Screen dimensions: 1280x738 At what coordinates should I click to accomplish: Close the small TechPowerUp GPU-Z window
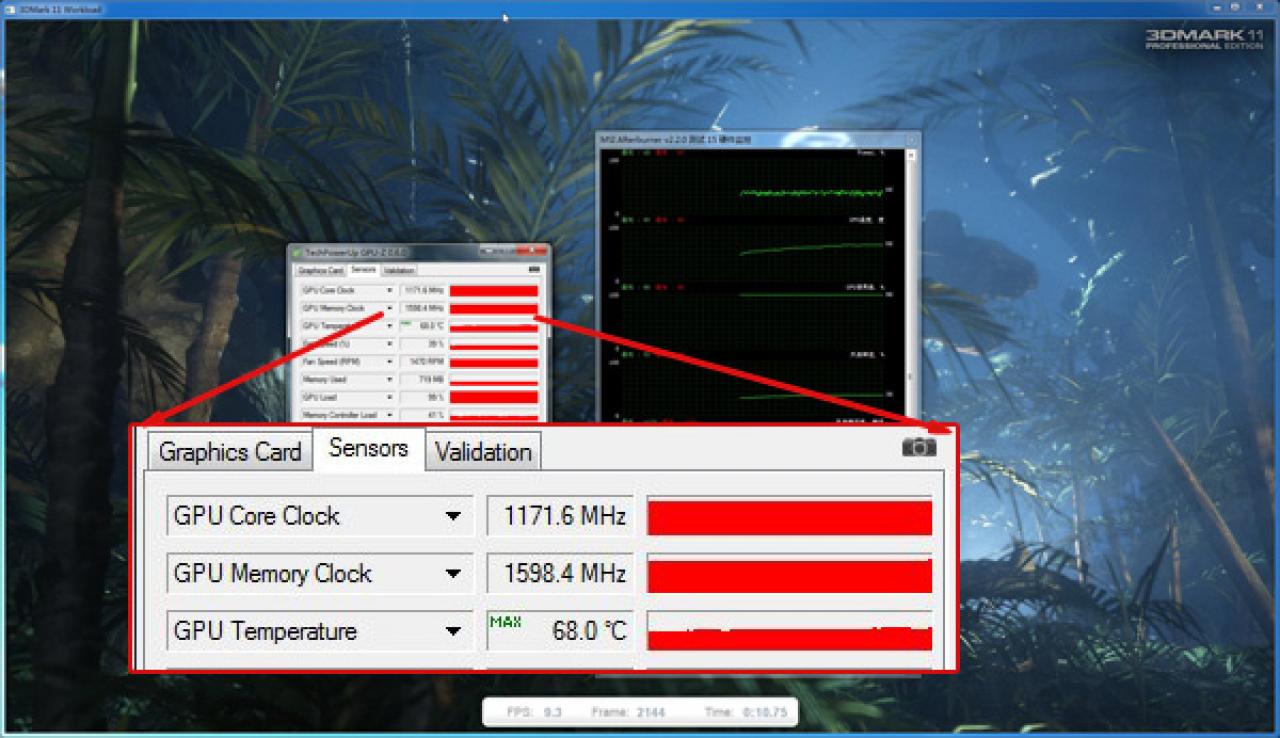[532, 250]
